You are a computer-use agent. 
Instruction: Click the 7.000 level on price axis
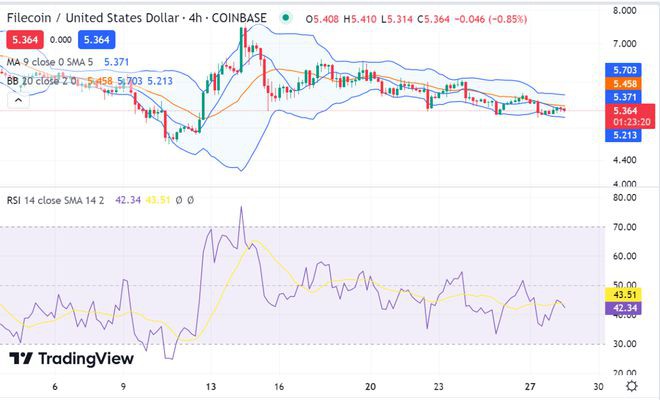pos(624,44)
